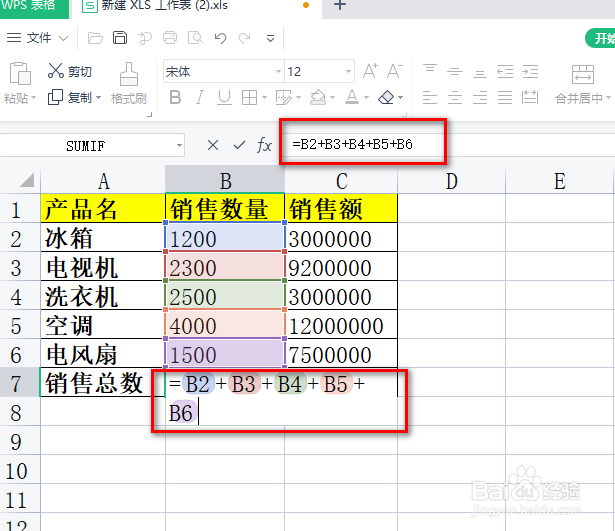Click the 销售额 header cell
The width and height of the screenshot is (615, 531).
[x=341, y=209]
